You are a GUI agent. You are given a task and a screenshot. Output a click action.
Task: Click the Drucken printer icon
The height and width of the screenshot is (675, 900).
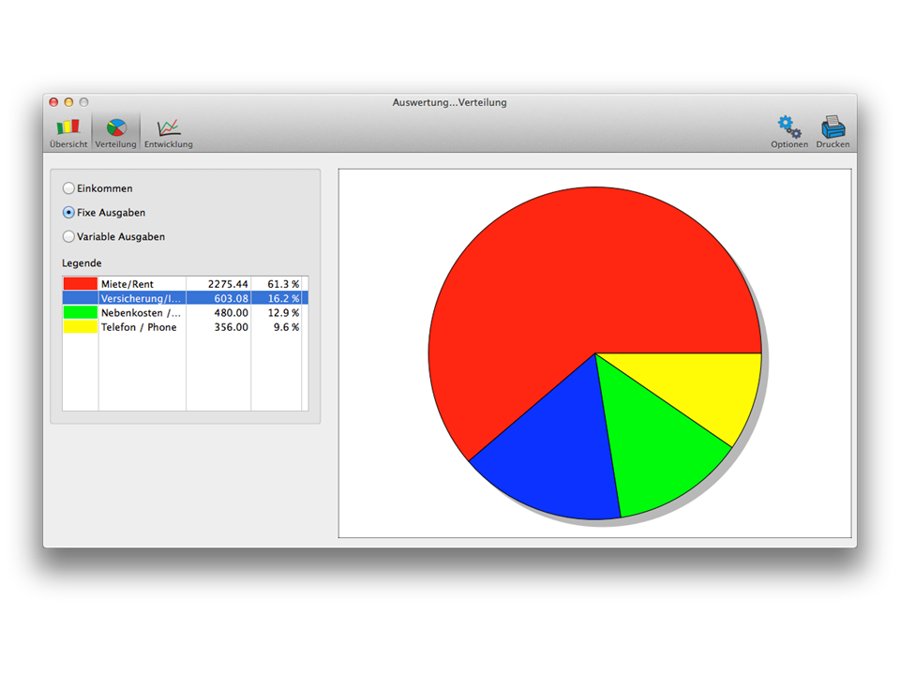[833, 127]
